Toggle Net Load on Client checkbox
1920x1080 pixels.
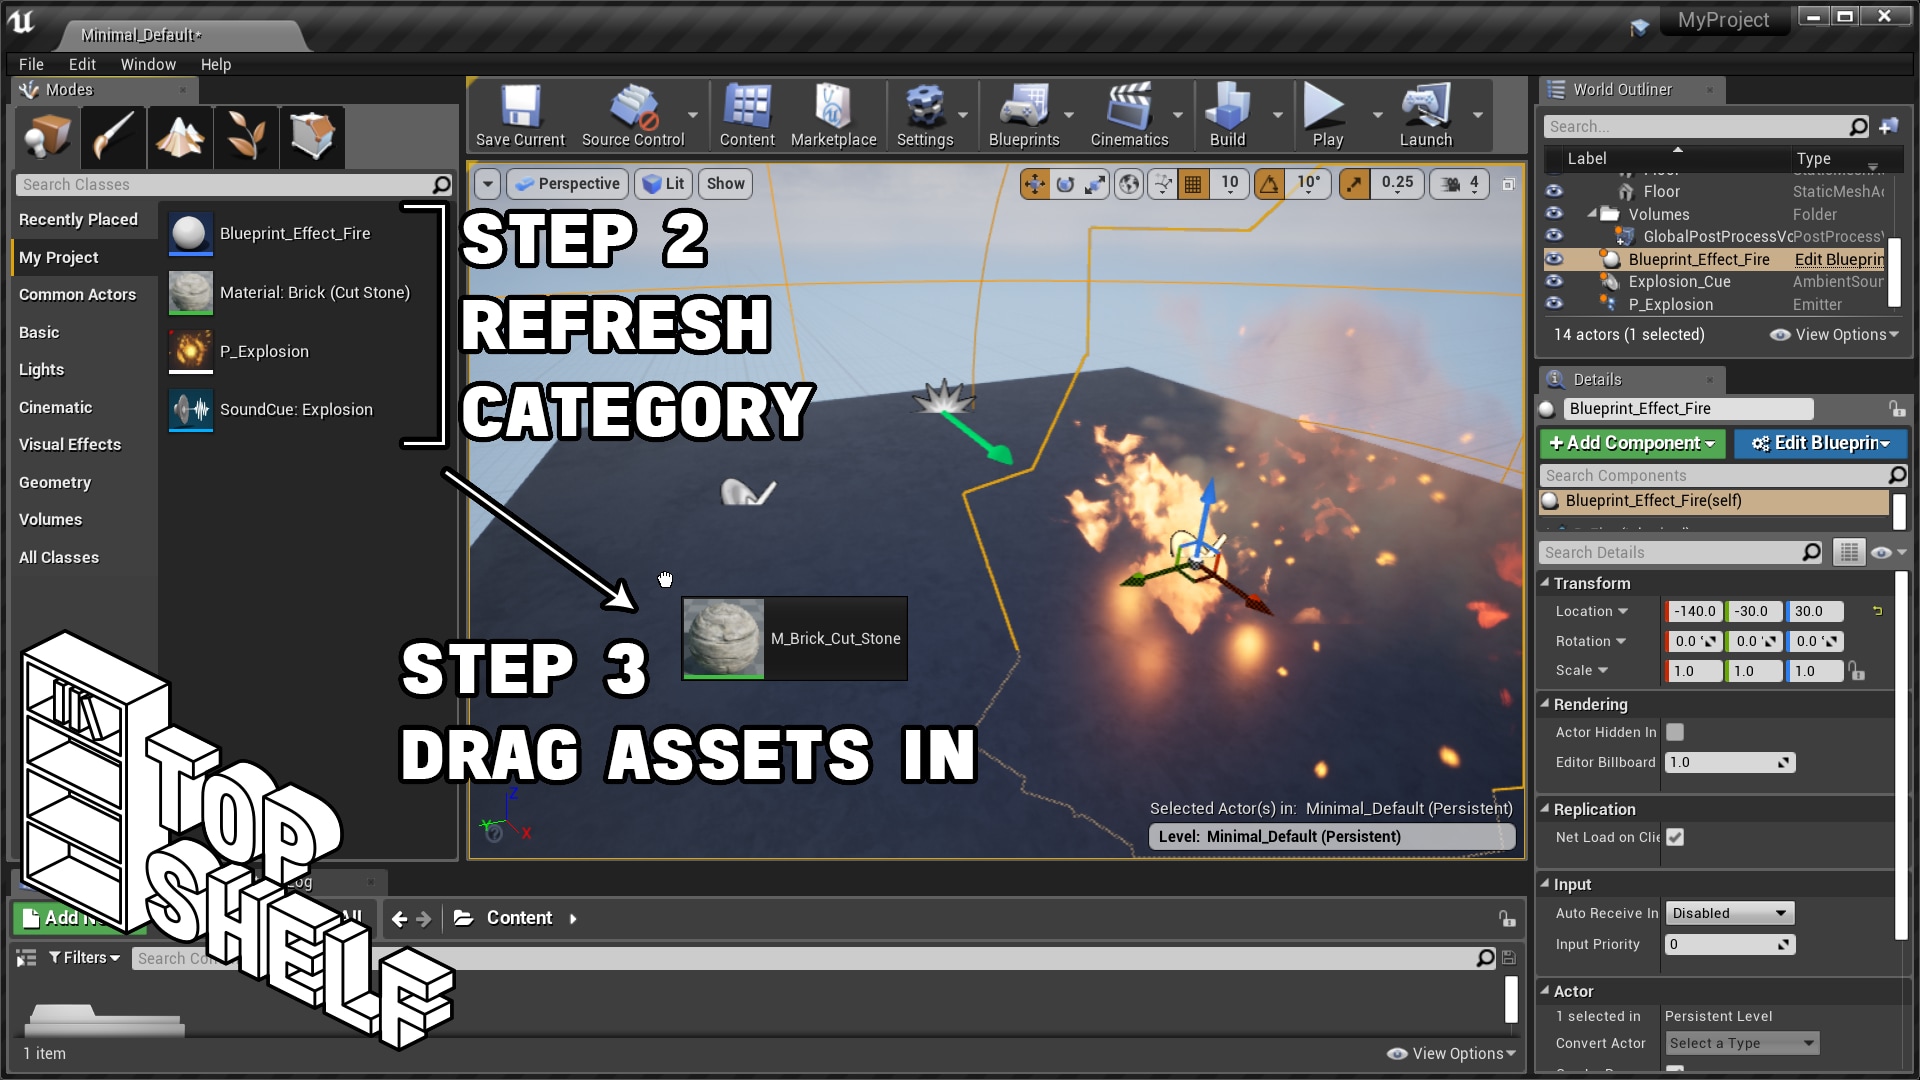point(1675,837)
